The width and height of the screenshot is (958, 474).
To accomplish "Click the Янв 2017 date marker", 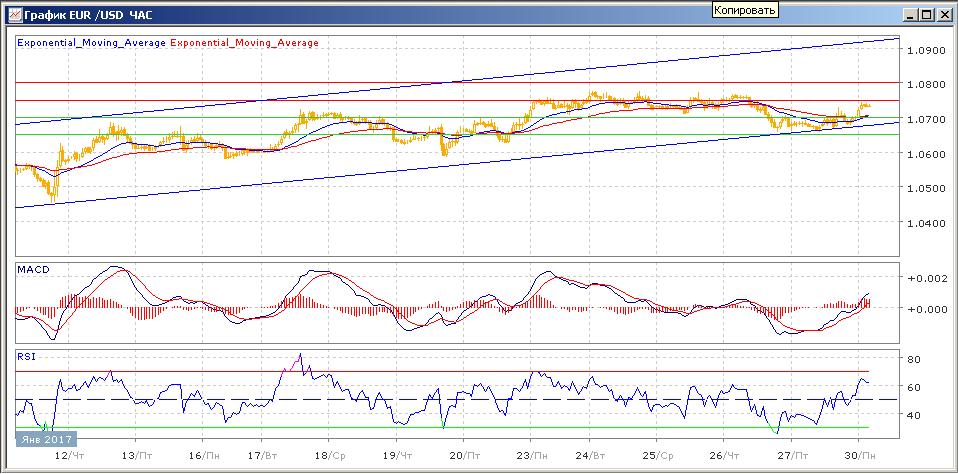I will click(x=45, y=439).
